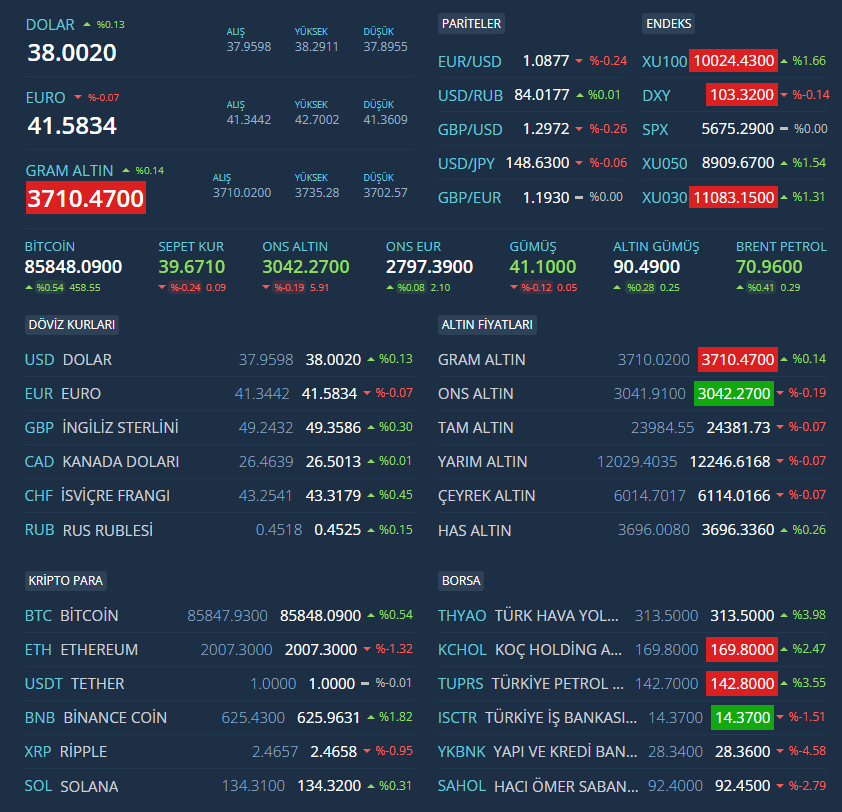Click the green-highlighted ISCTR price 14.3700
842x812 pixels.
(741, 718)
